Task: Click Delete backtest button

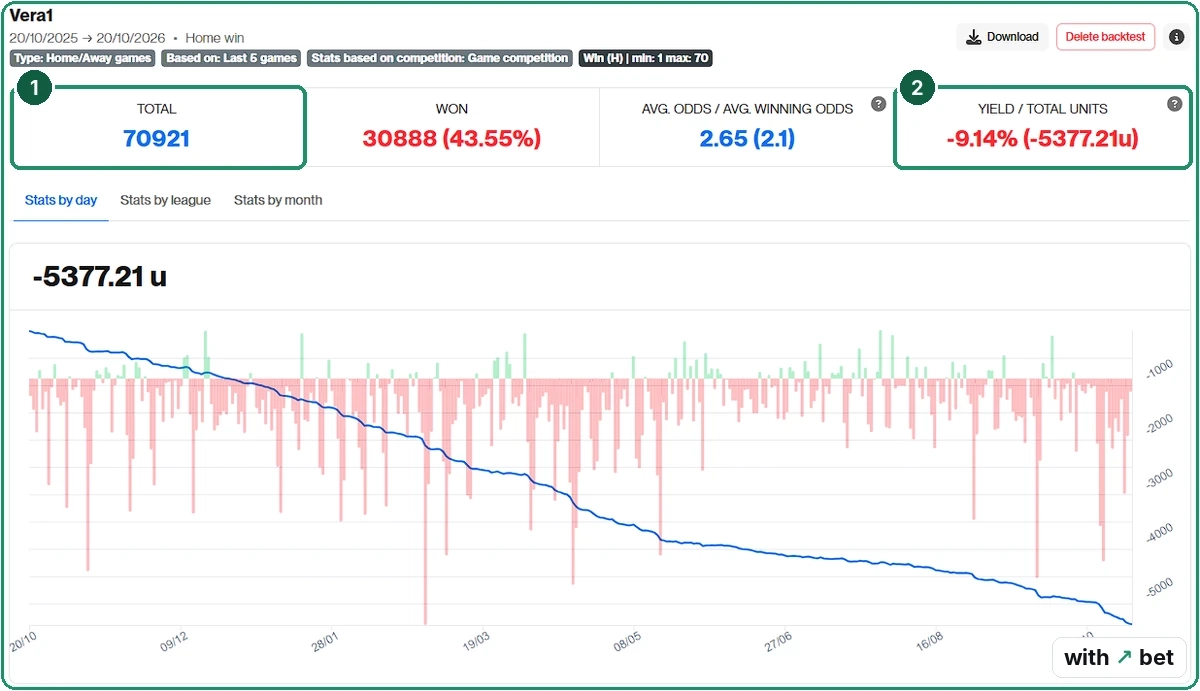Action: pyautogui.click(x=1105, y=37)
